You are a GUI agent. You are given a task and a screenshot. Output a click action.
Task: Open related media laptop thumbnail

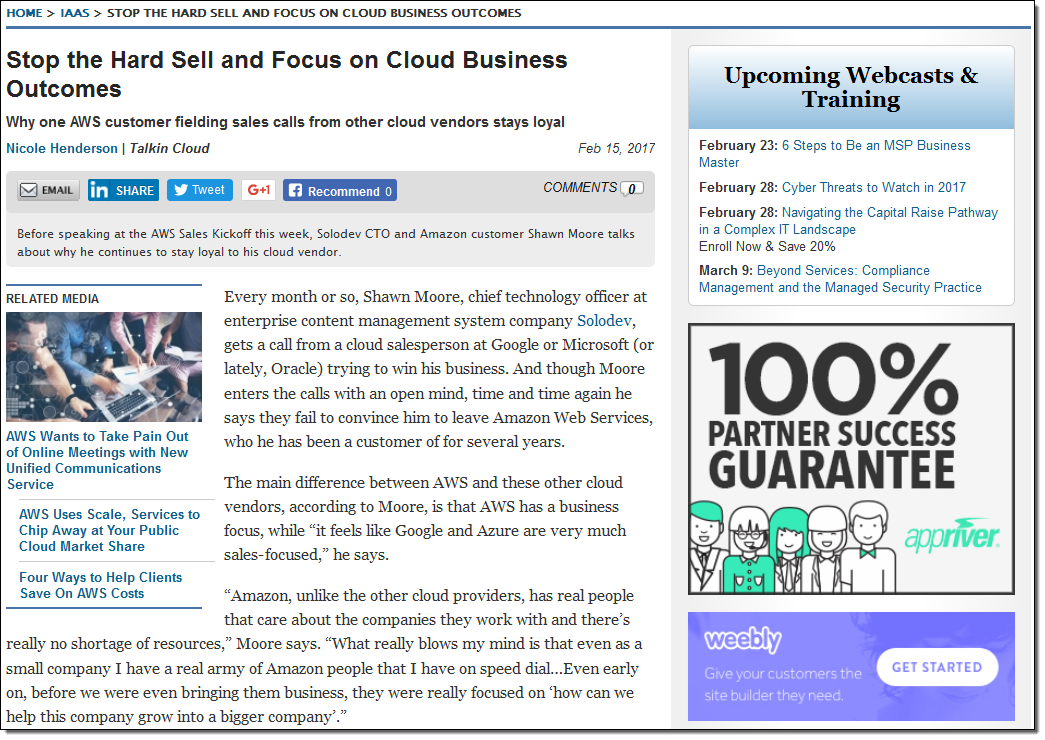104,367
